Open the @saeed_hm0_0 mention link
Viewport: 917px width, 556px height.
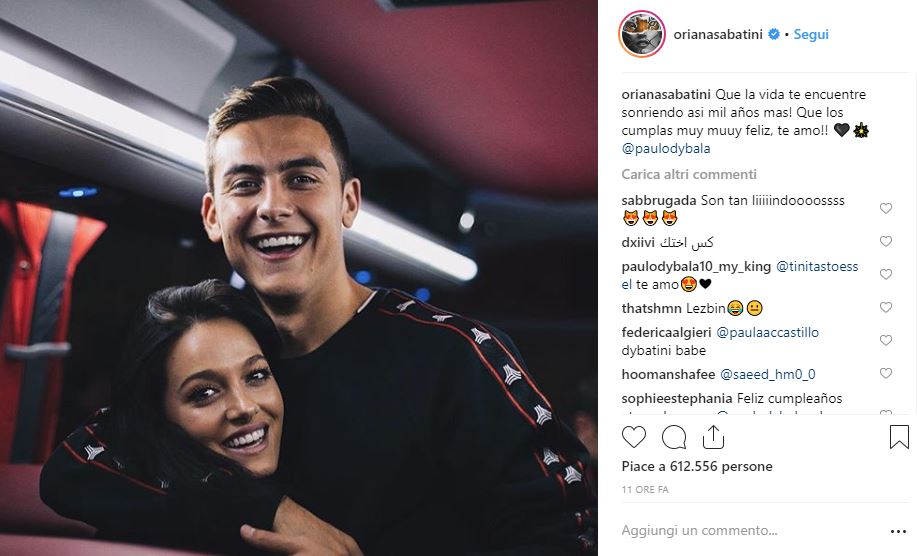tap(768, 374)
